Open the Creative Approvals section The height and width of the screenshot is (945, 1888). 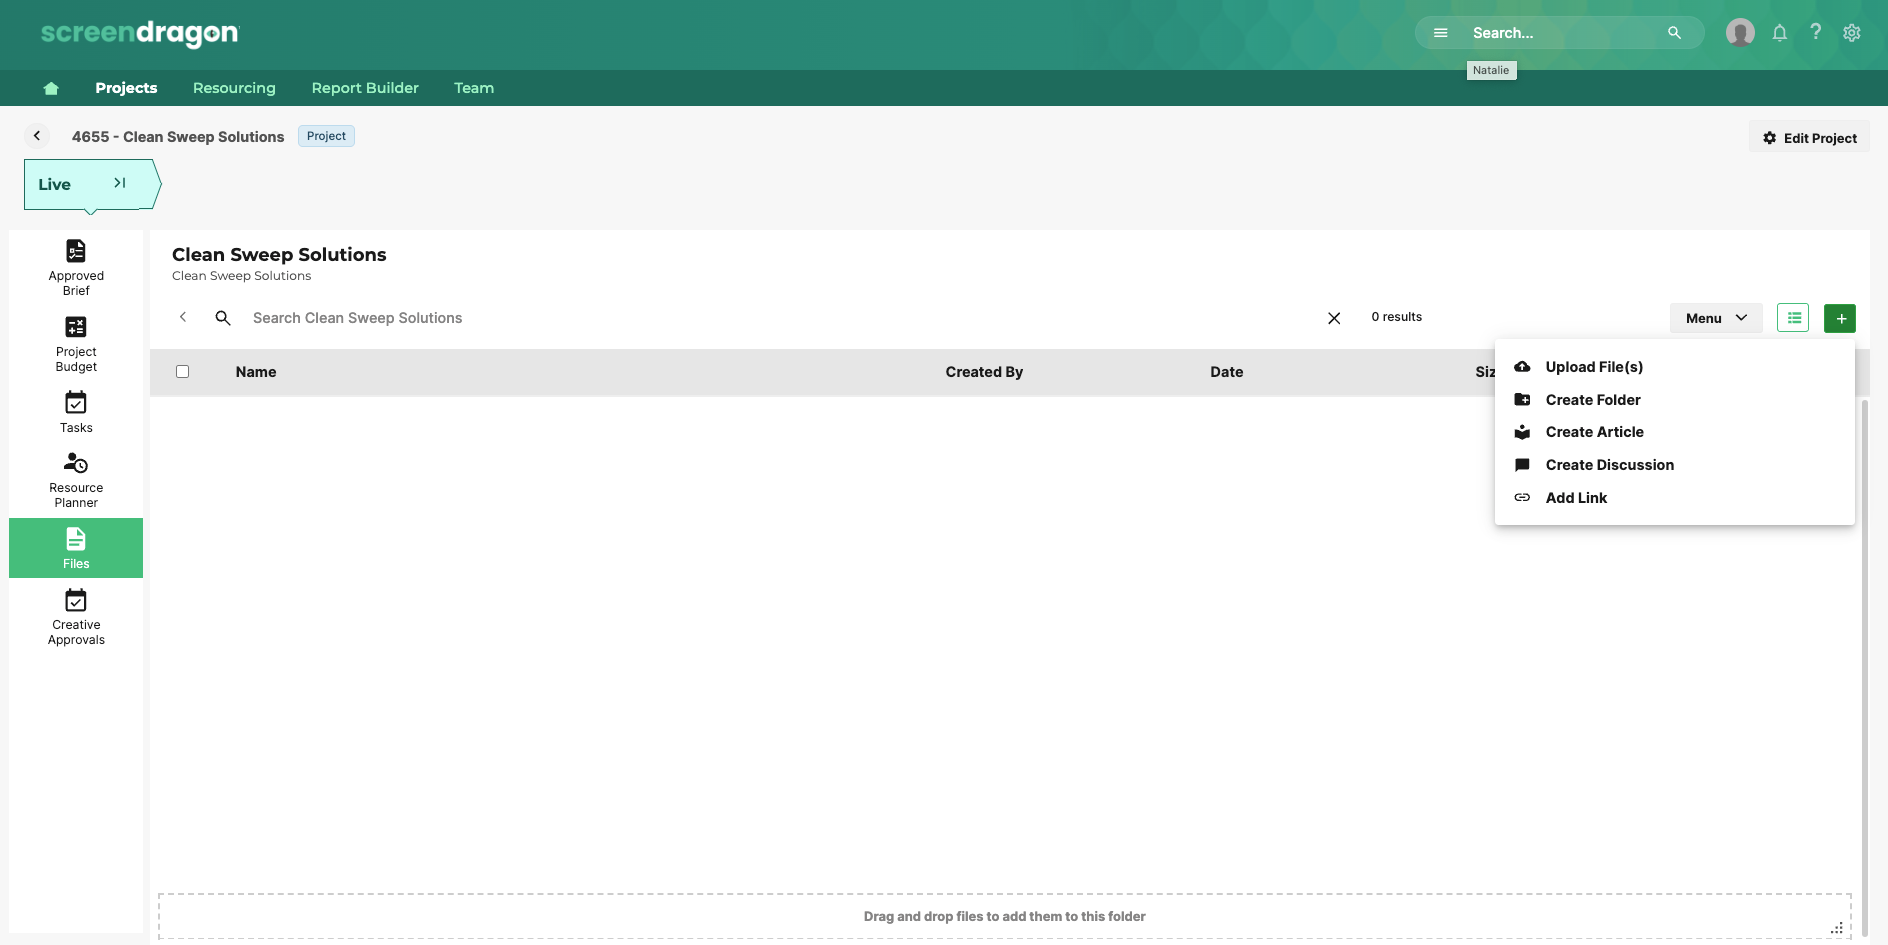pyautogui.click(x=76, y=617)
